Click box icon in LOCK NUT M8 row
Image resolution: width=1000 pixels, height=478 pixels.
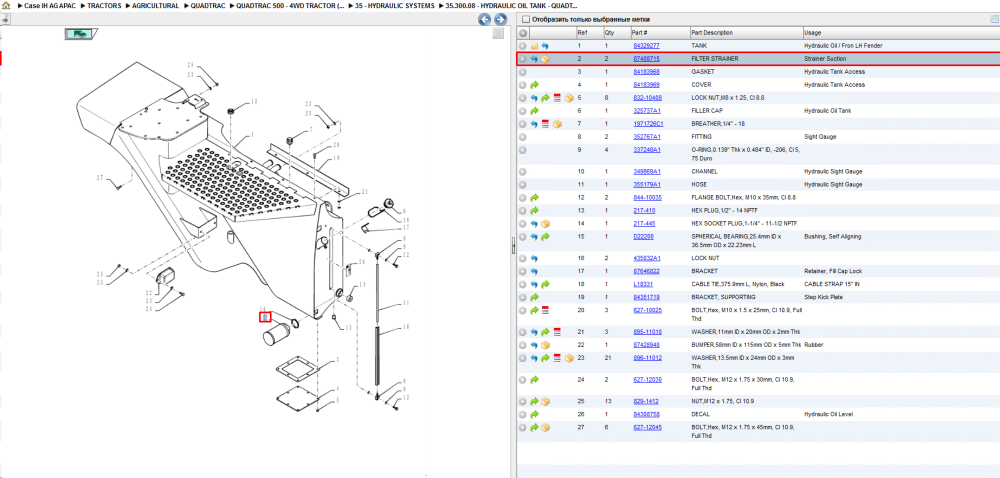click(569, 98)
